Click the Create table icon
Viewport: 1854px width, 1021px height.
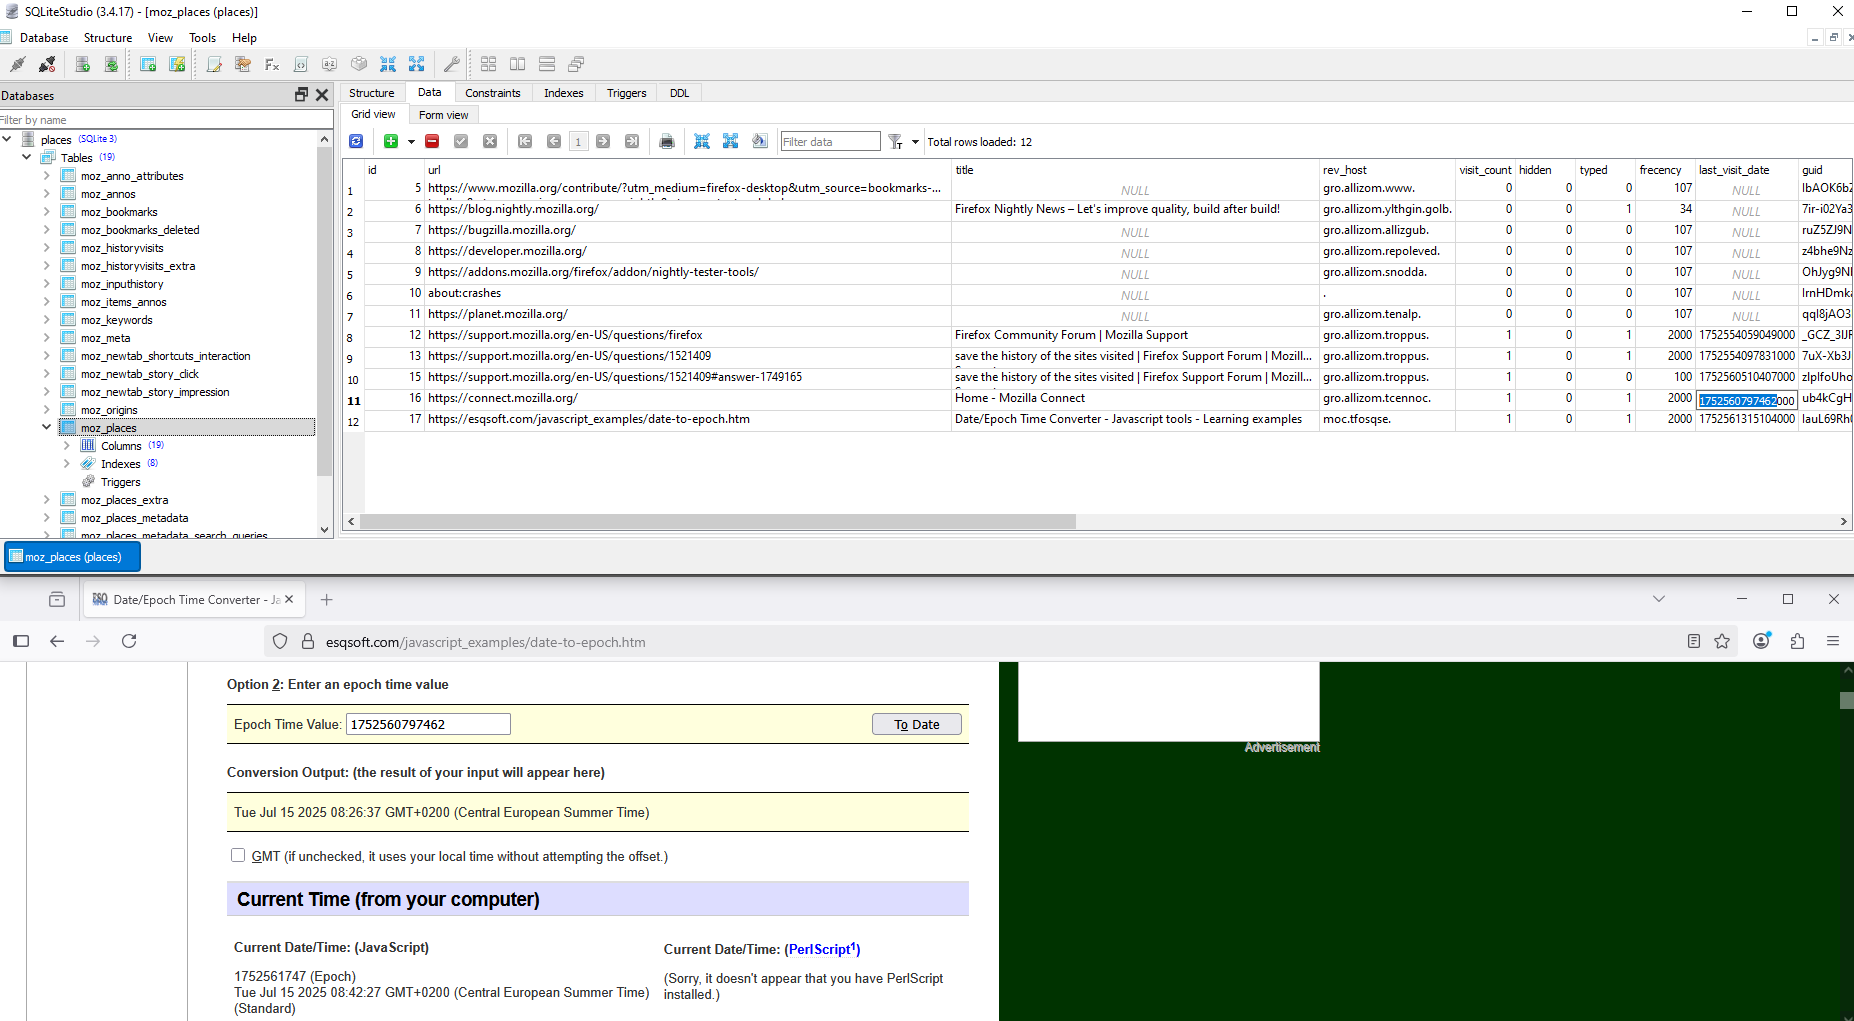coord(148,64)
